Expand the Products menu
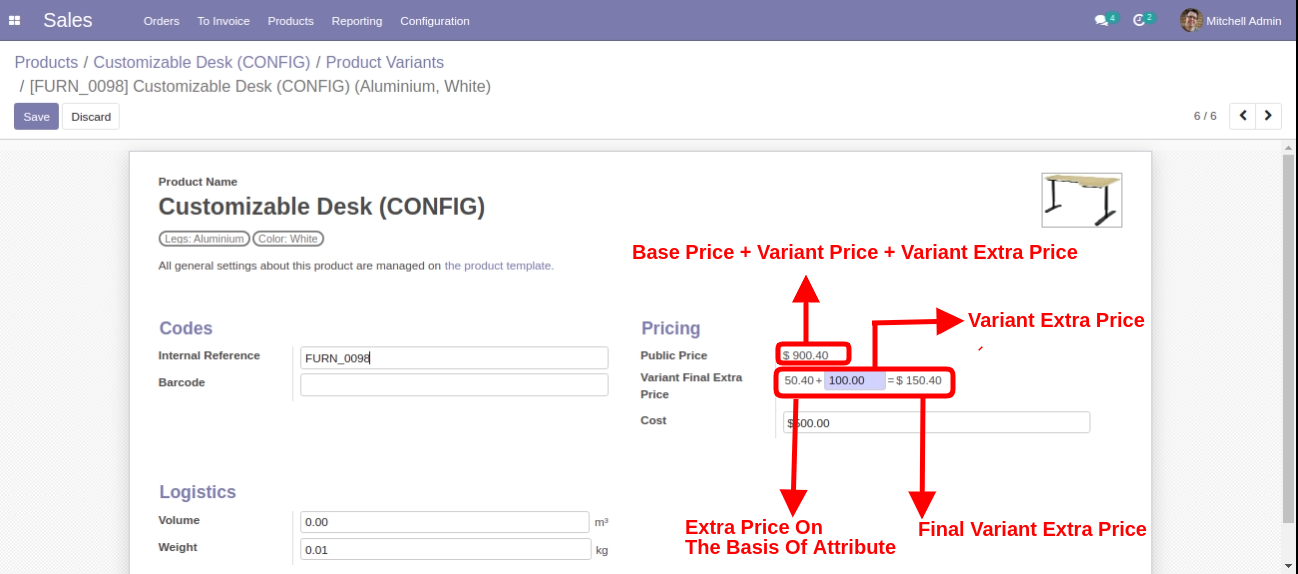Screen dimensions: 1298x574 click(x=290, y=21)
